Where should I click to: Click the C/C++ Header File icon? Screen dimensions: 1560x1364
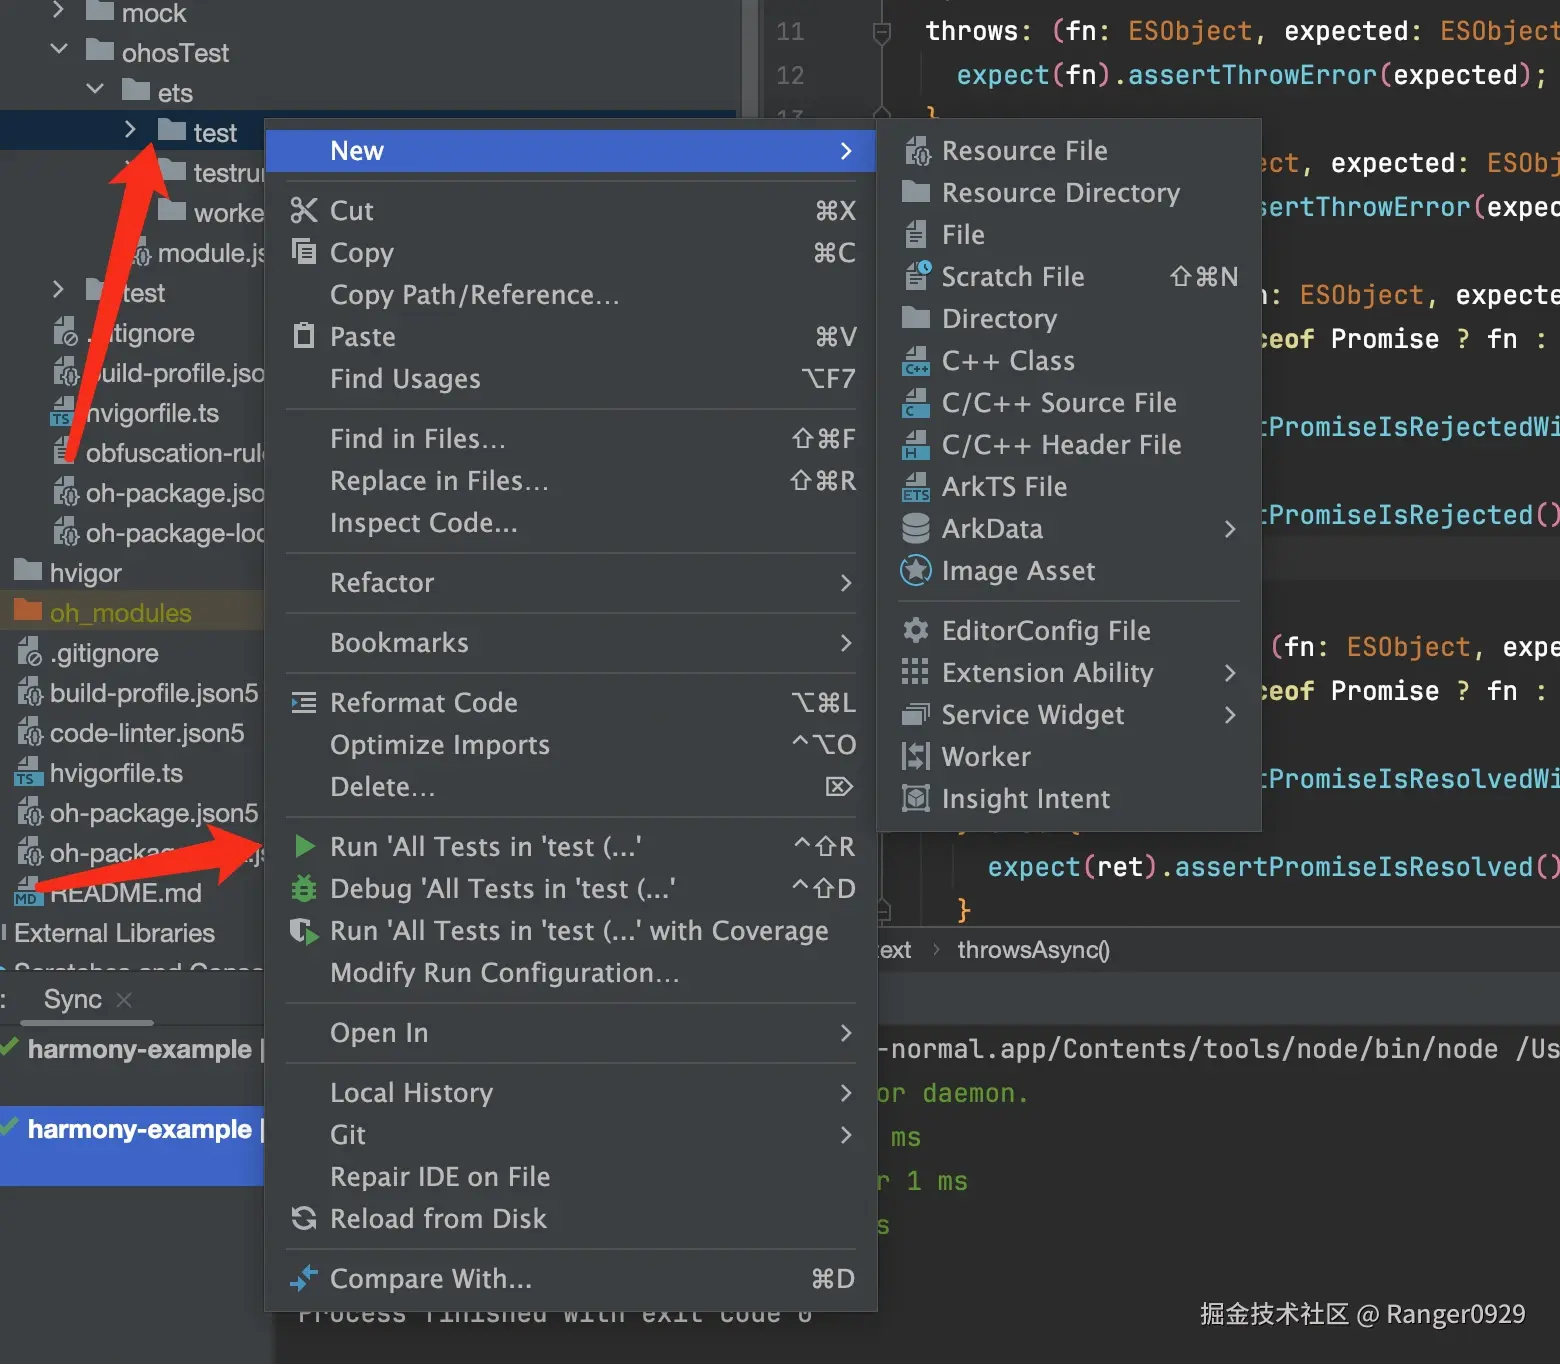click(916, 444)
